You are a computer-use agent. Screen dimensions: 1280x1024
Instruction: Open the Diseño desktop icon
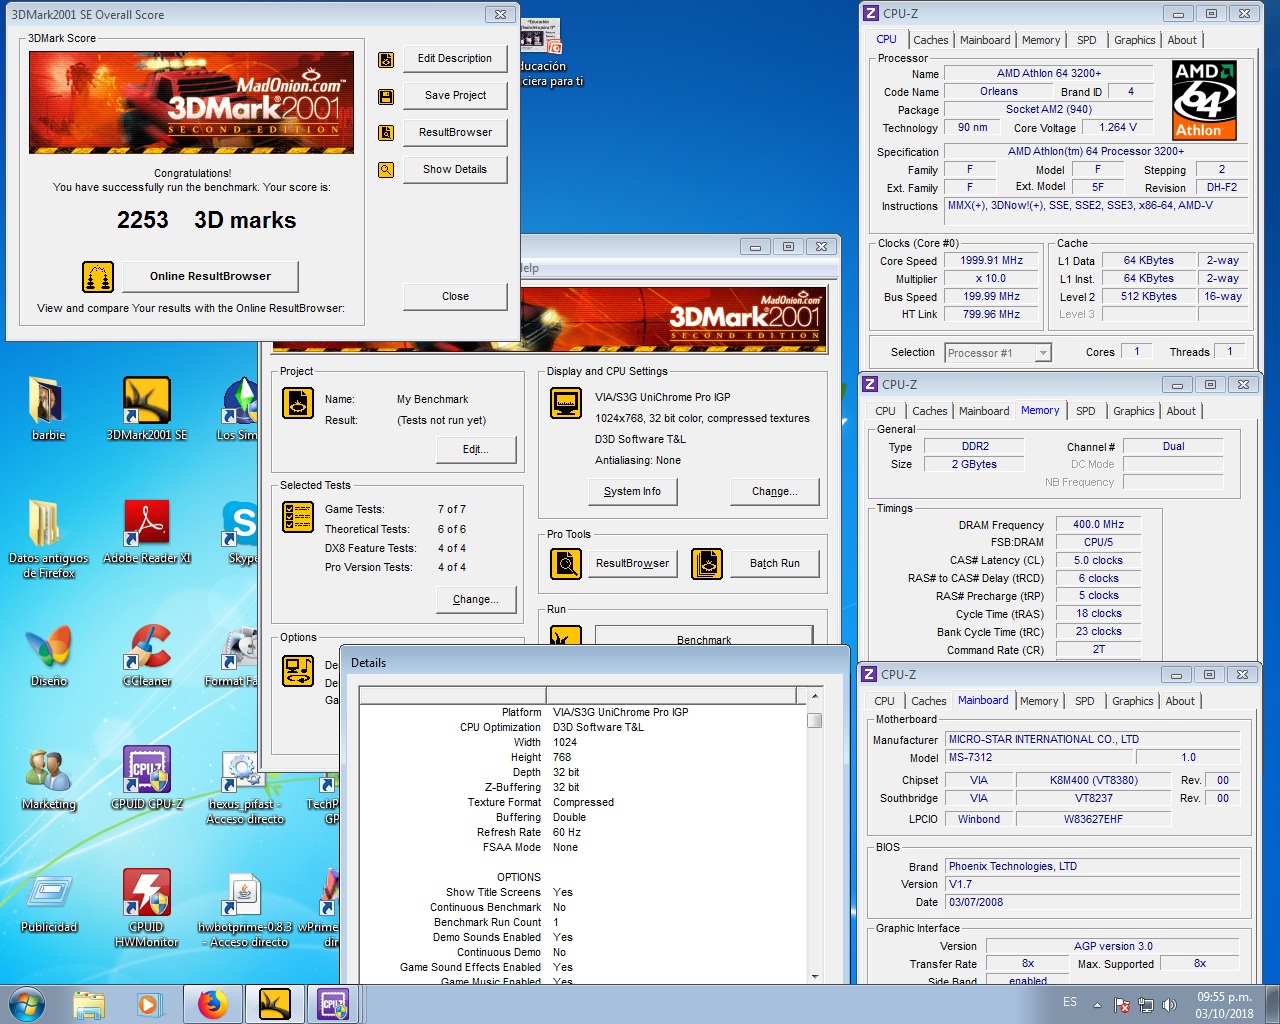(47, 655)
